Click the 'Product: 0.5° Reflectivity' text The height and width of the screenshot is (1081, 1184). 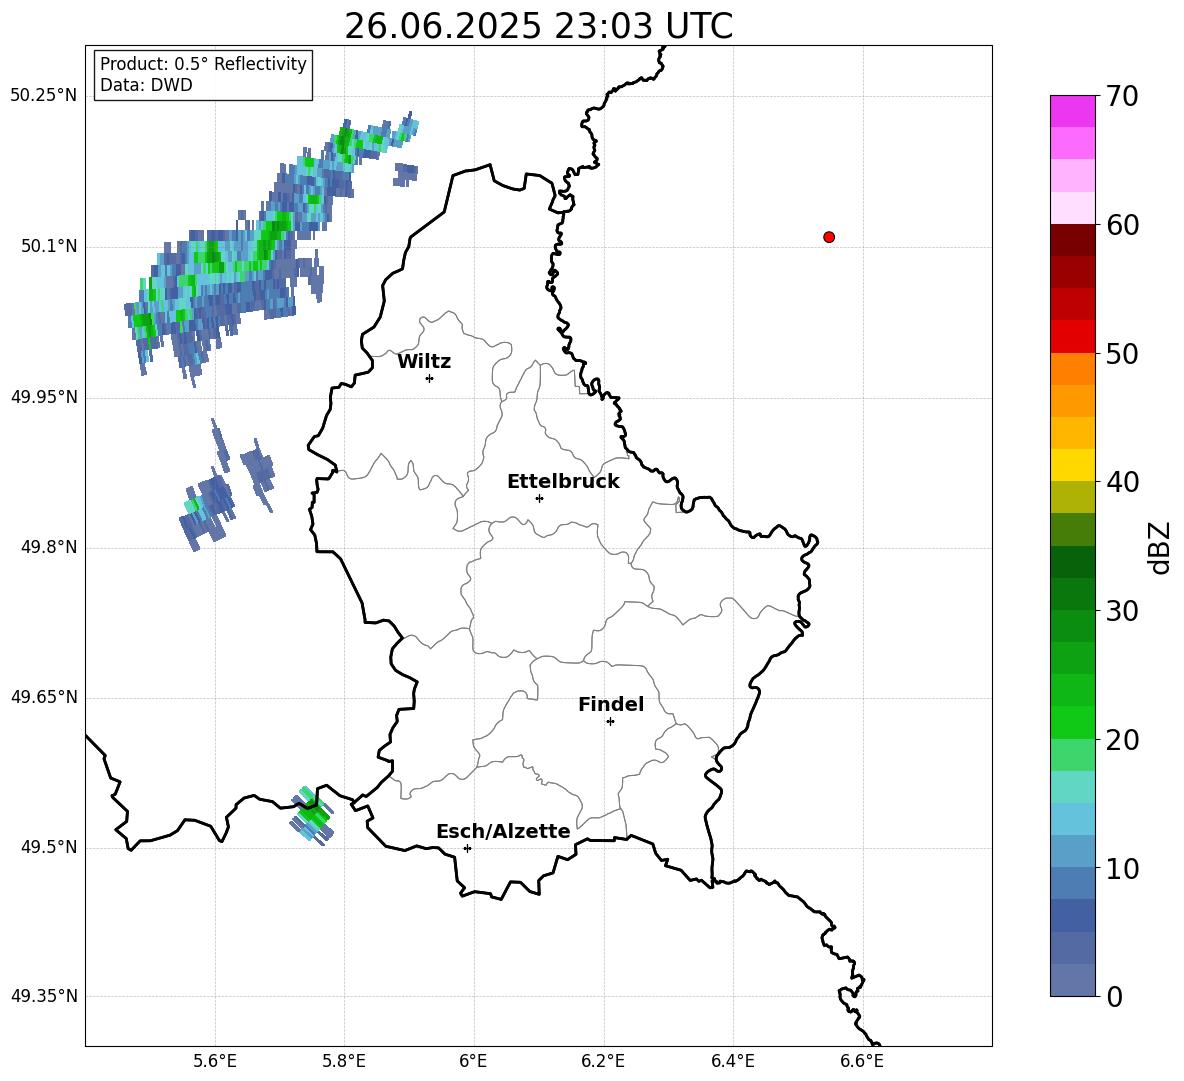(x=203, y=63)
